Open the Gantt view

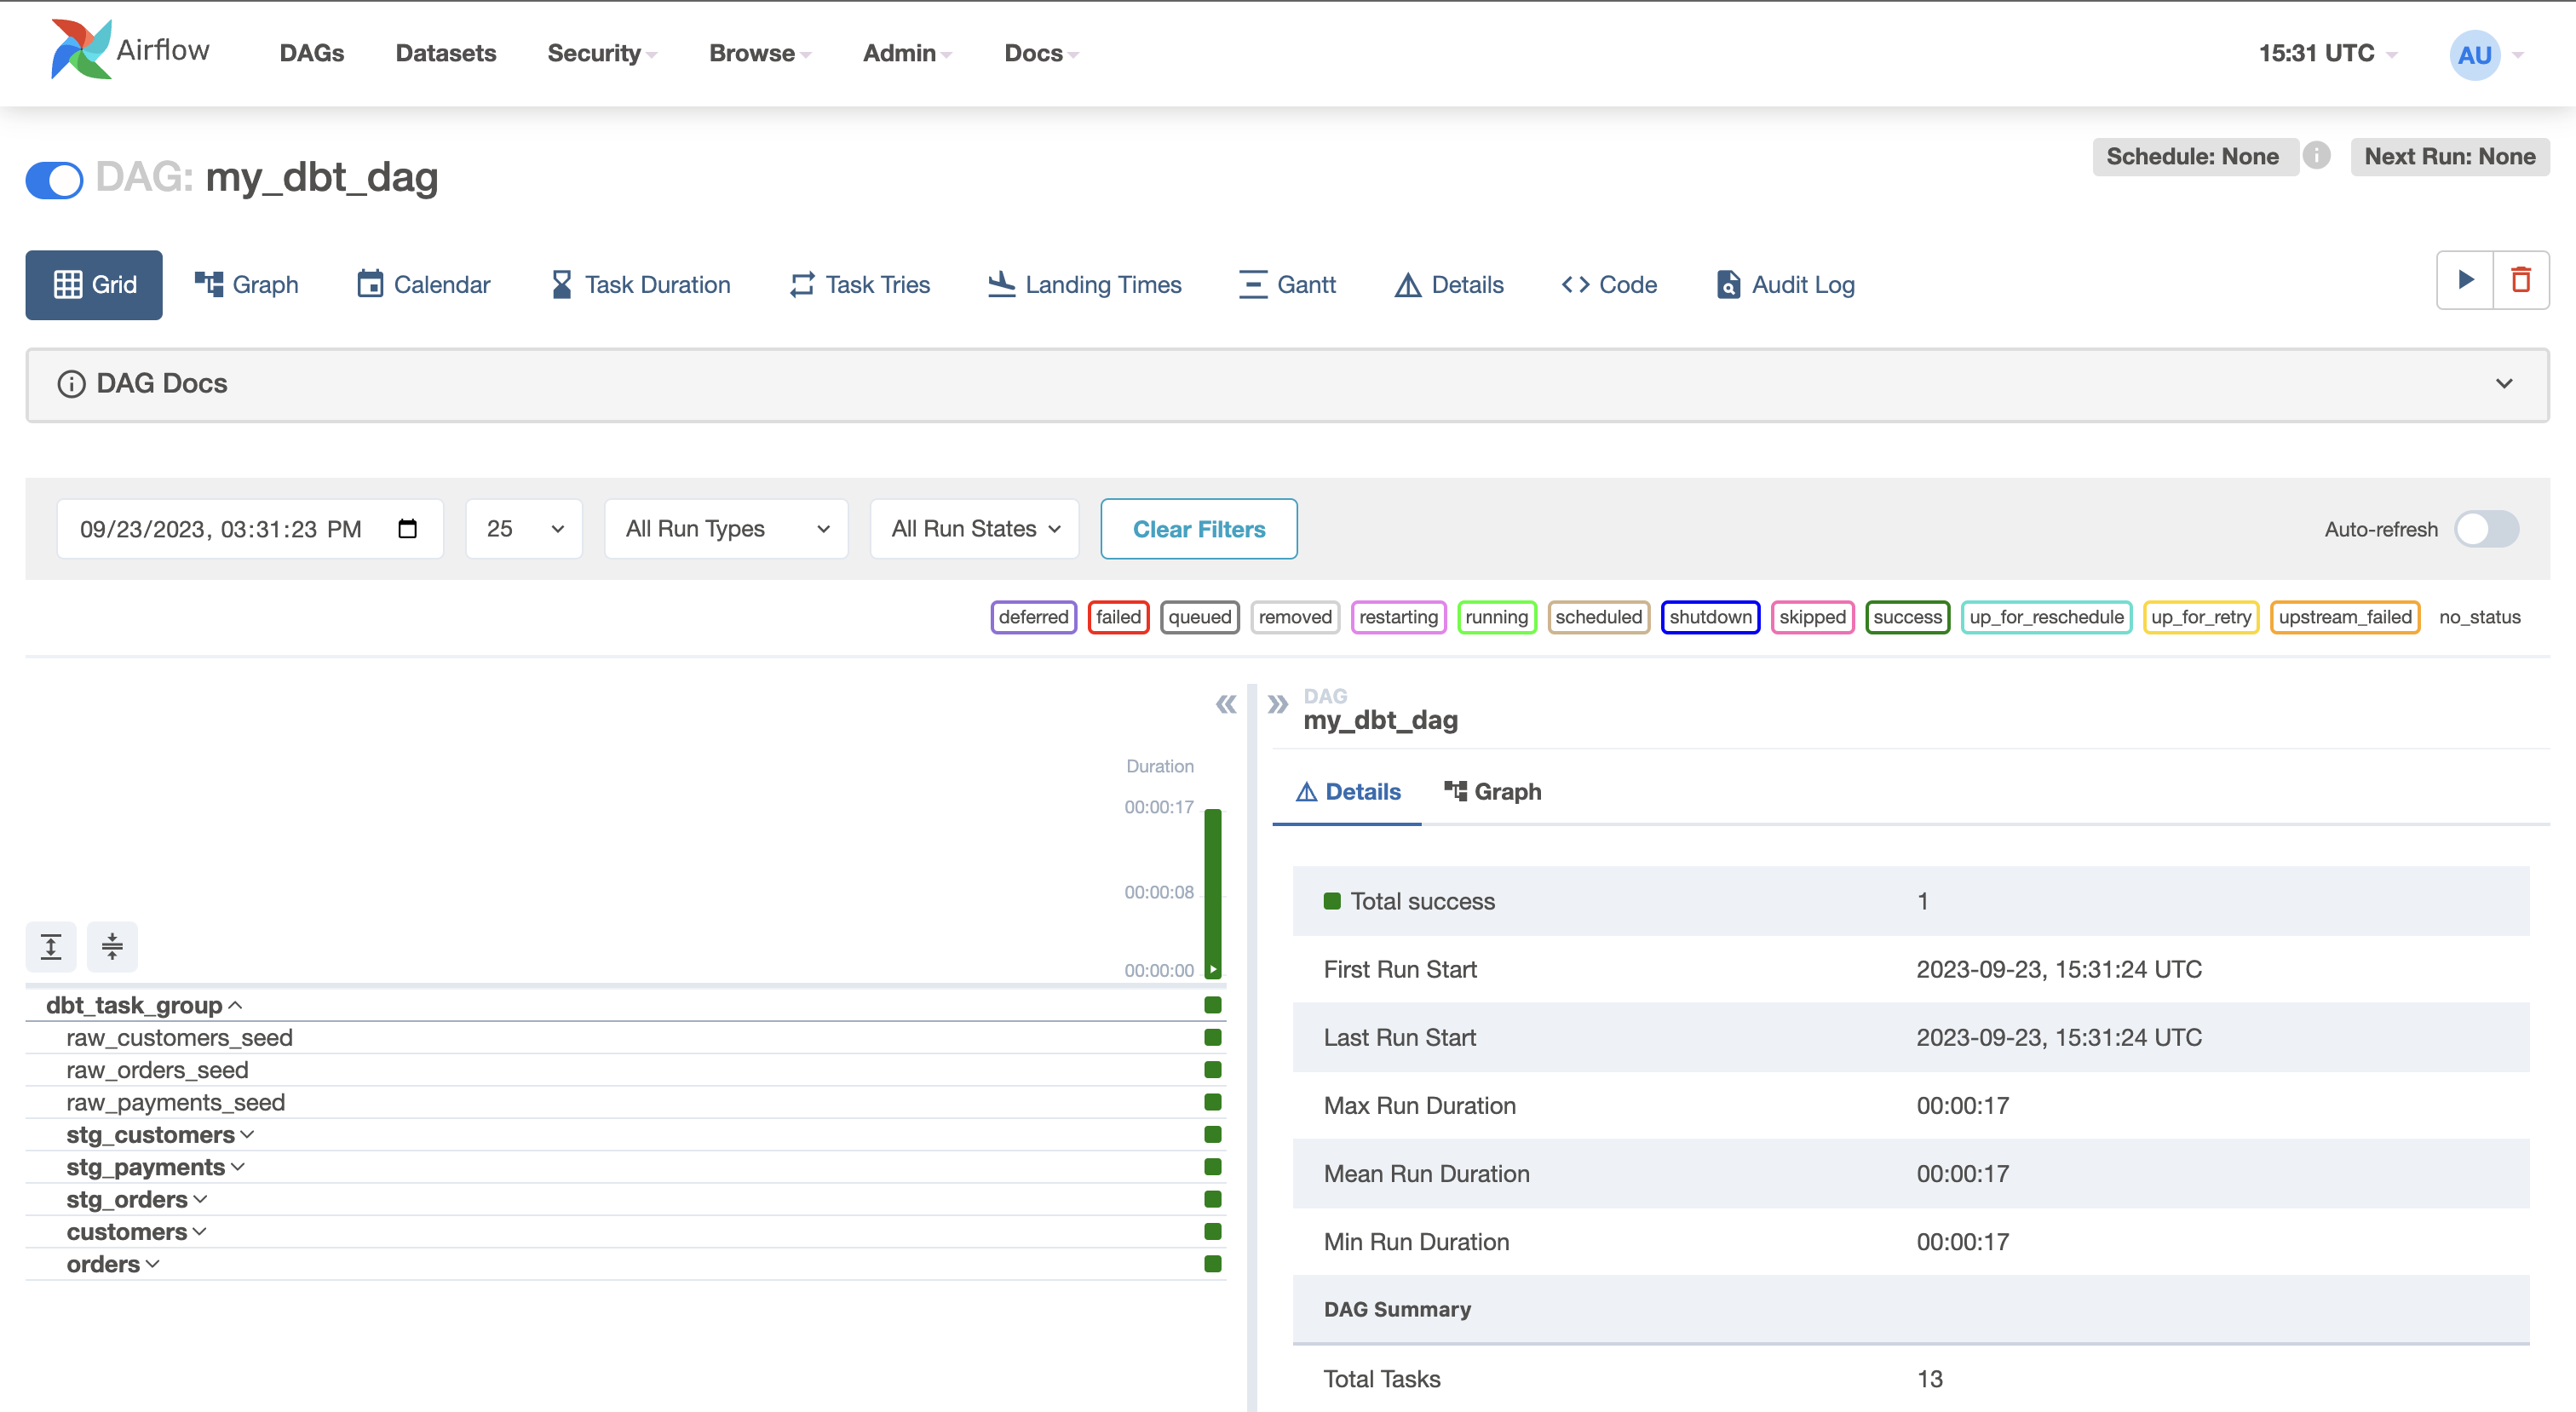[x=1287, y=284]
